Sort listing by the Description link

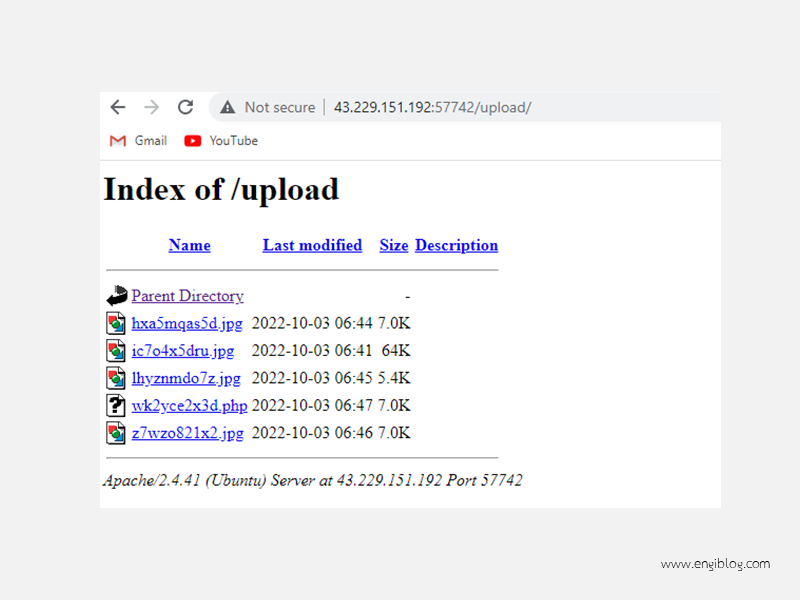[x=457, y=246]
